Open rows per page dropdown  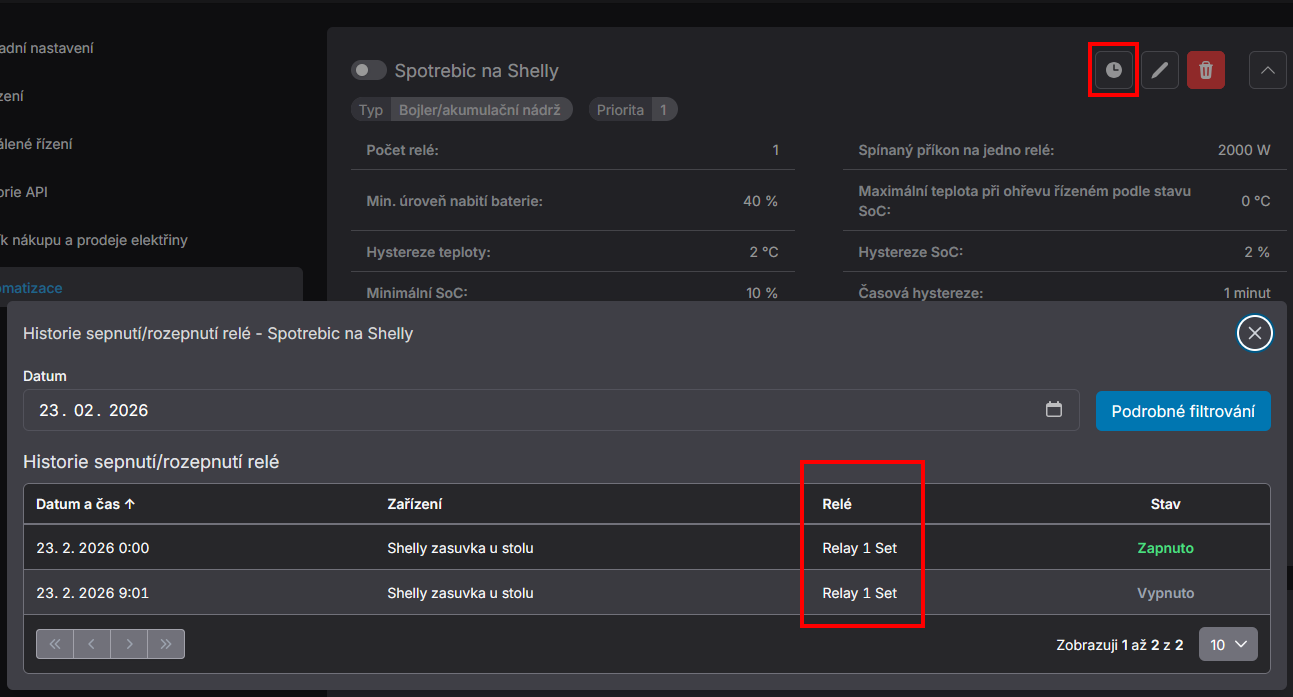[x=1228, y=645]
